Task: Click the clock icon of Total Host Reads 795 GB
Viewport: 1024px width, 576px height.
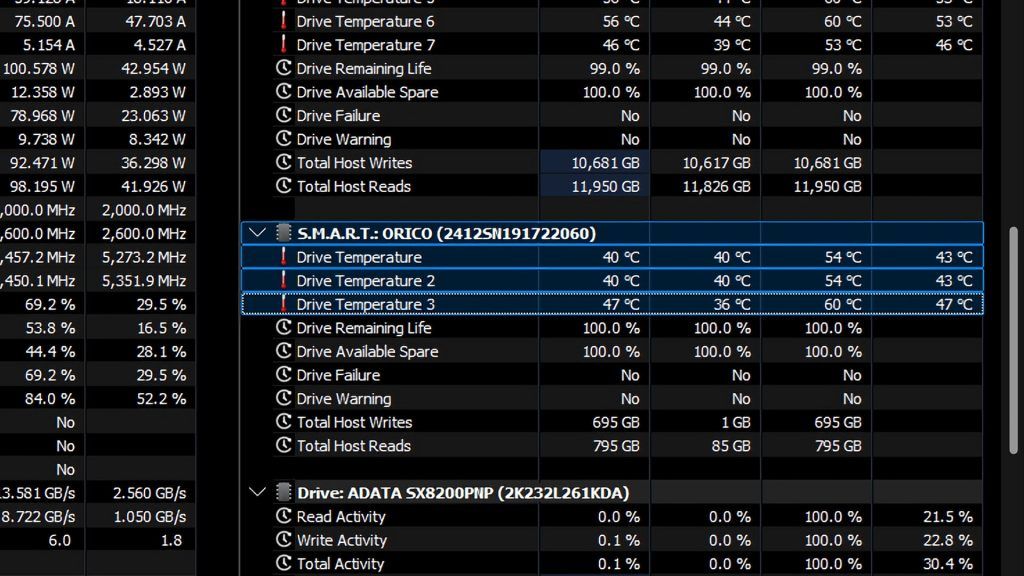Action: 283,445
